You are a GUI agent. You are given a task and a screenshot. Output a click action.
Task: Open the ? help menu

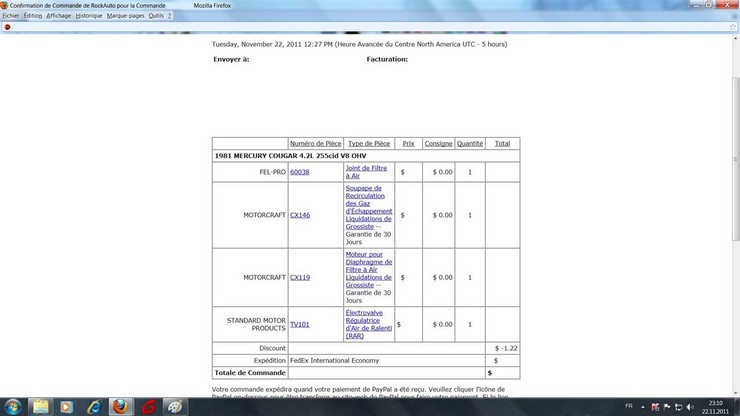click(169, 16)
